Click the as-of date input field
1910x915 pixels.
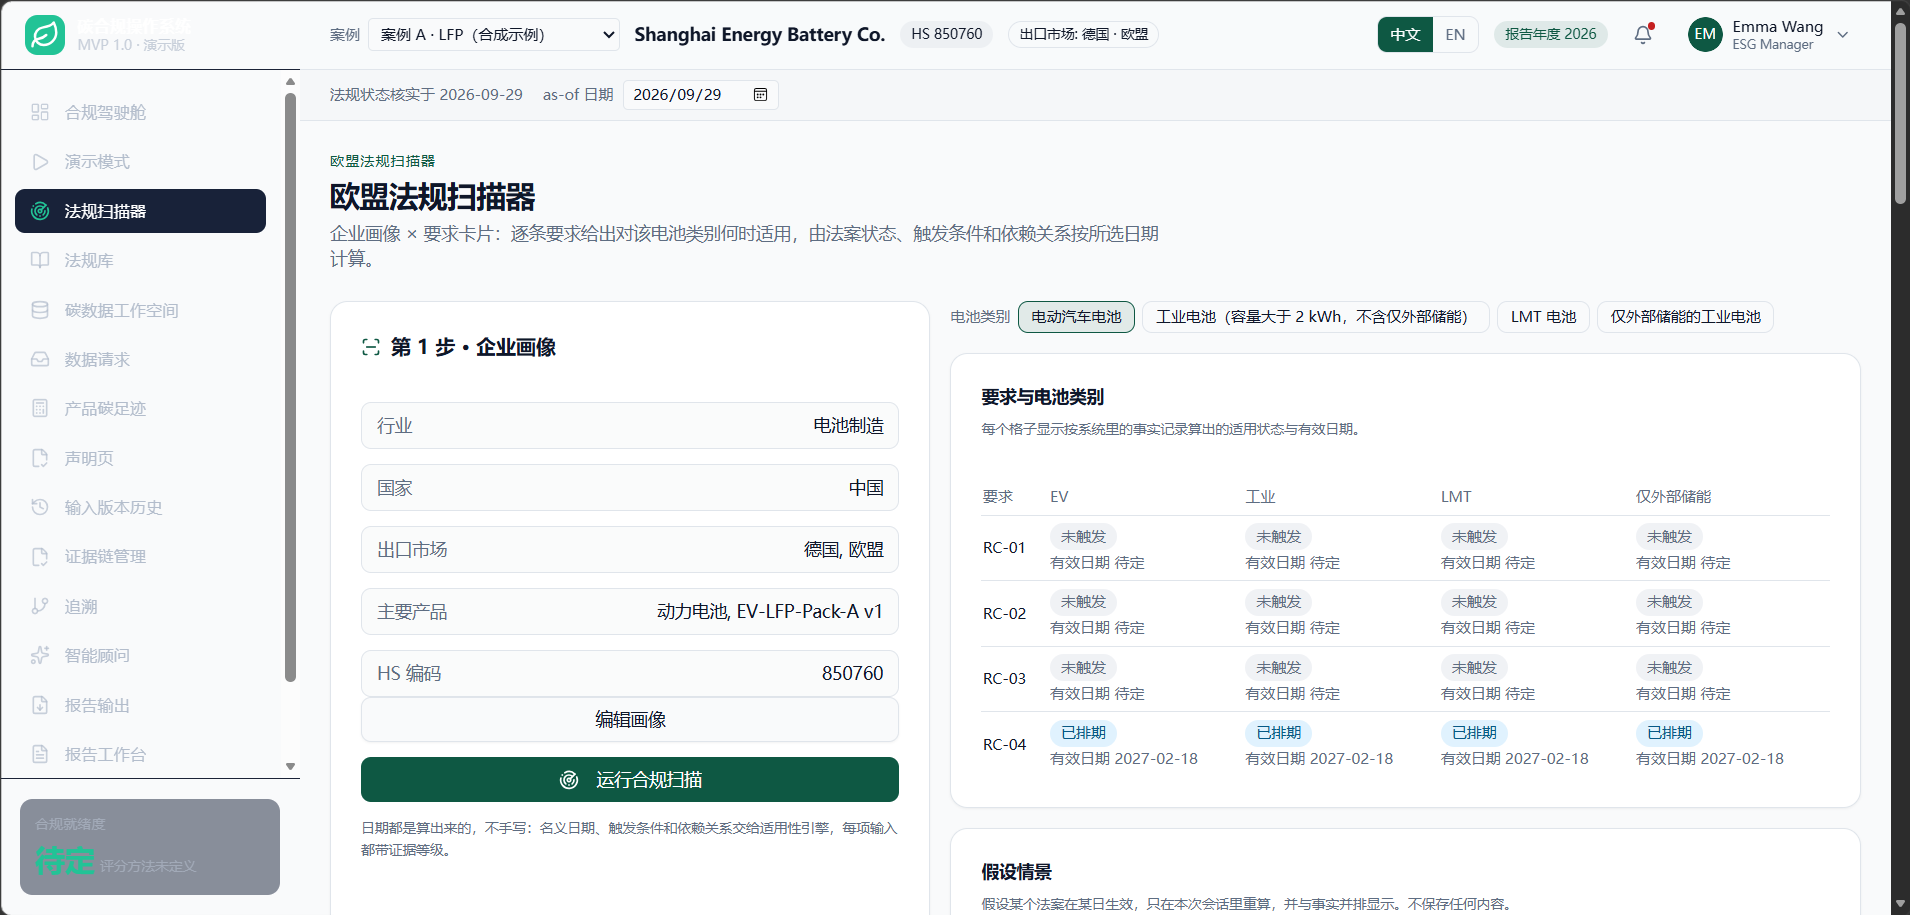pos(700,94)
